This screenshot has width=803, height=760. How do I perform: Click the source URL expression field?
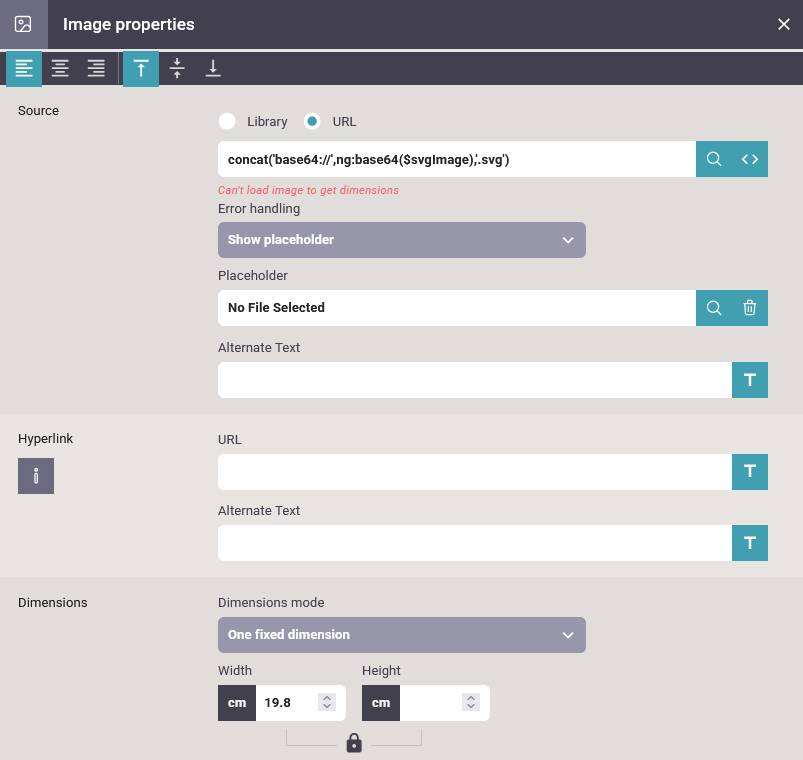point(456,159)
